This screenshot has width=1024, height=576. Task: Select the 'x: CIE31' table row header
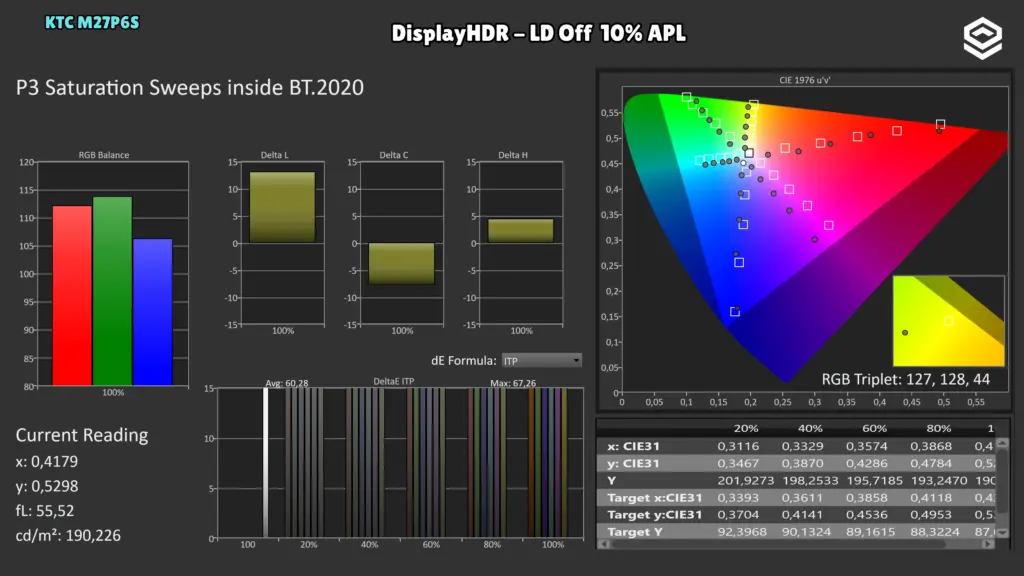[x=633, y=447]
